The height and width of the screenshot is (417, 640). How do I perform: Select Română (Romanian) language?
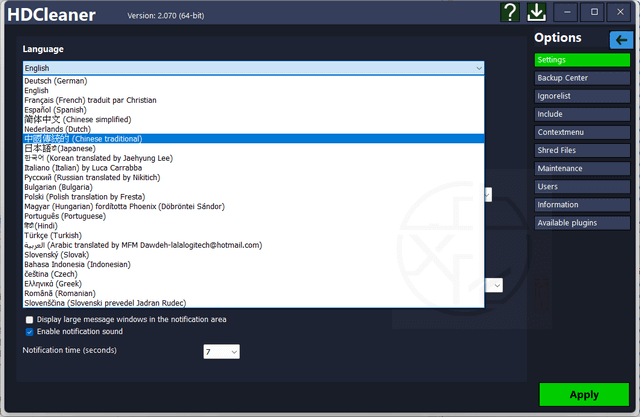(x=253, y=293)
